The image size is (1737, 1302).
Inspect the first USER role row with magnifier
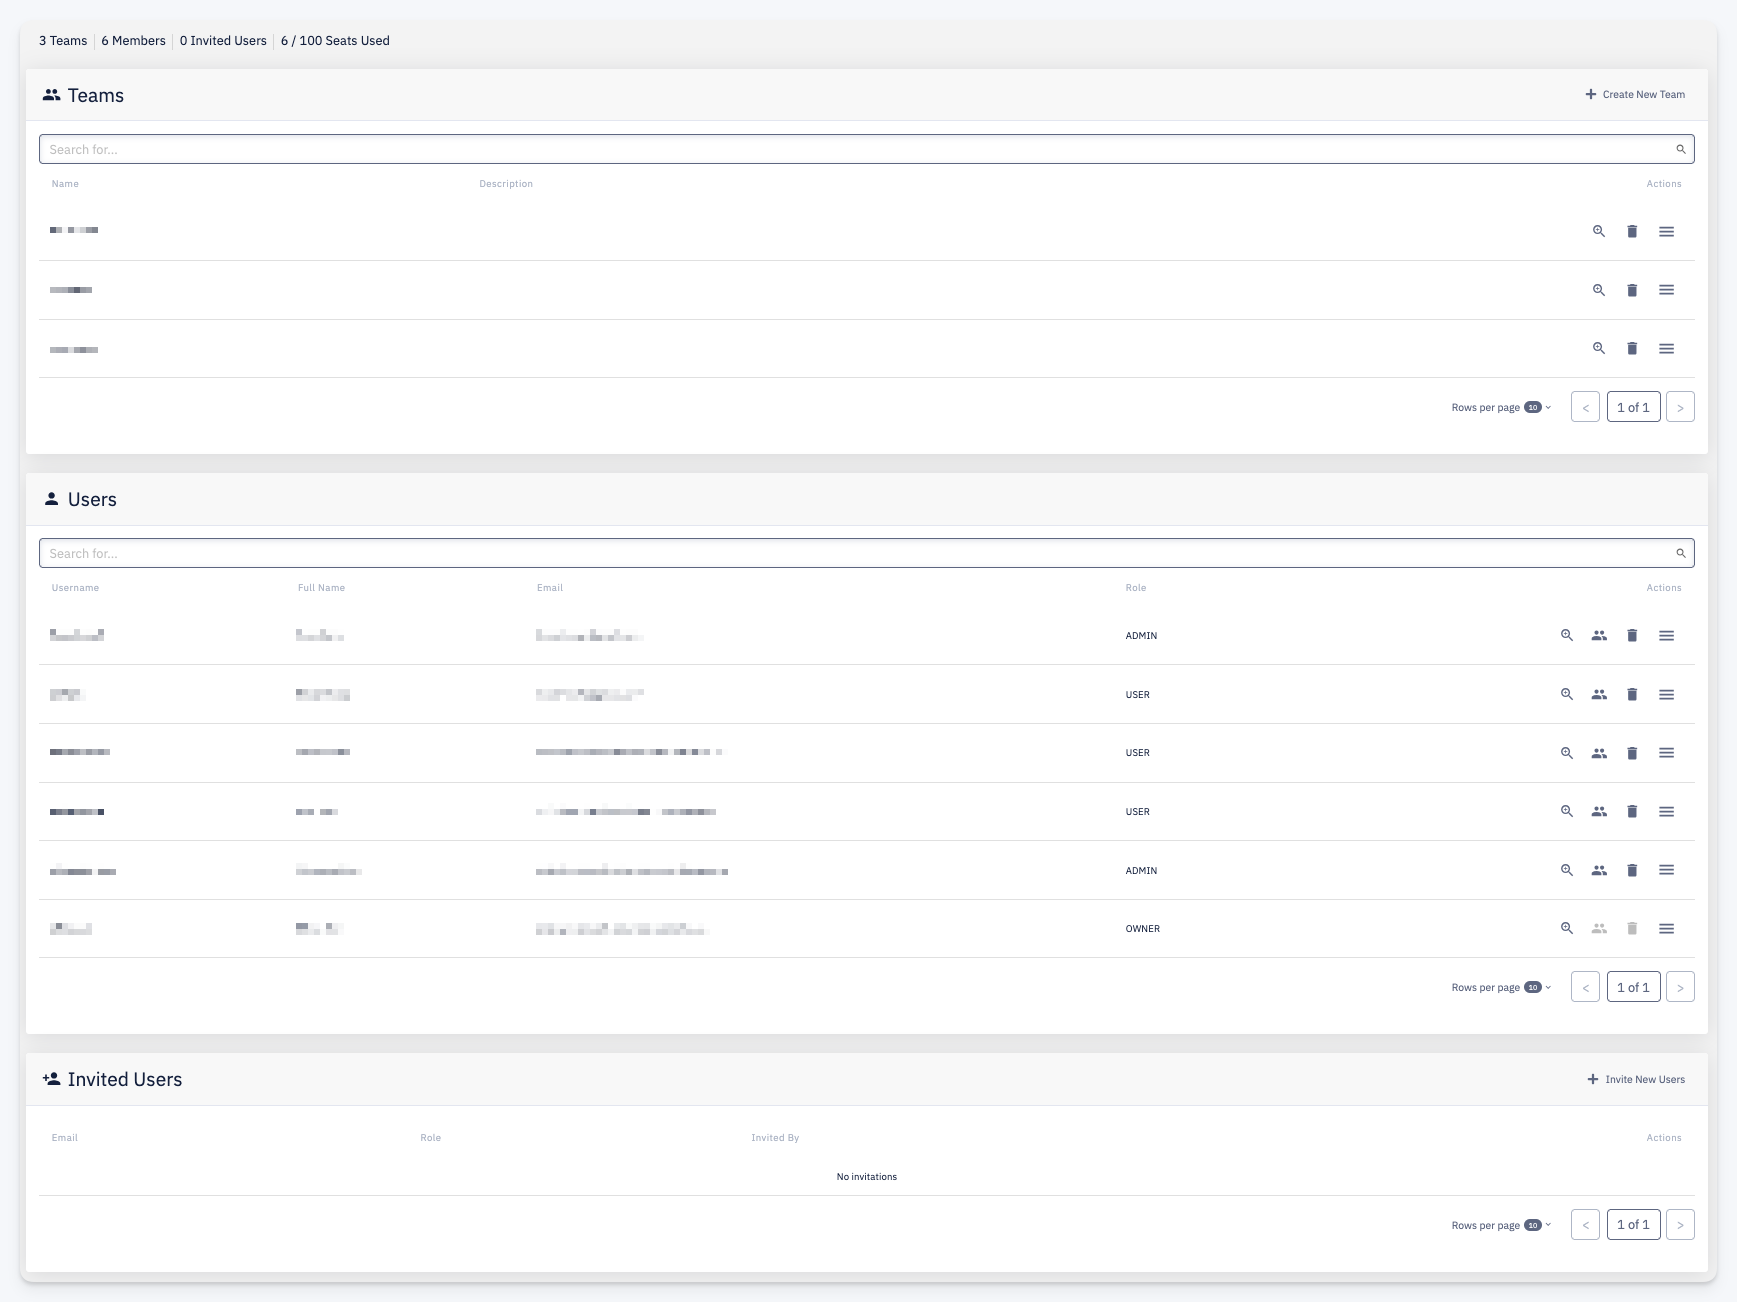coord(1567,694)
